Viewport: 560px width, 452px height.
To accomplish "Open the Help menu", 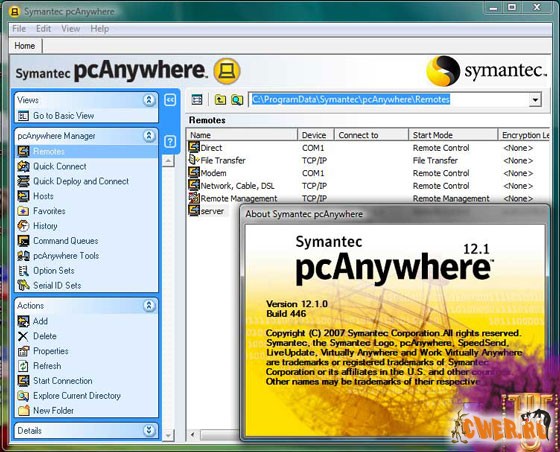I will click(x=100, y=29).
